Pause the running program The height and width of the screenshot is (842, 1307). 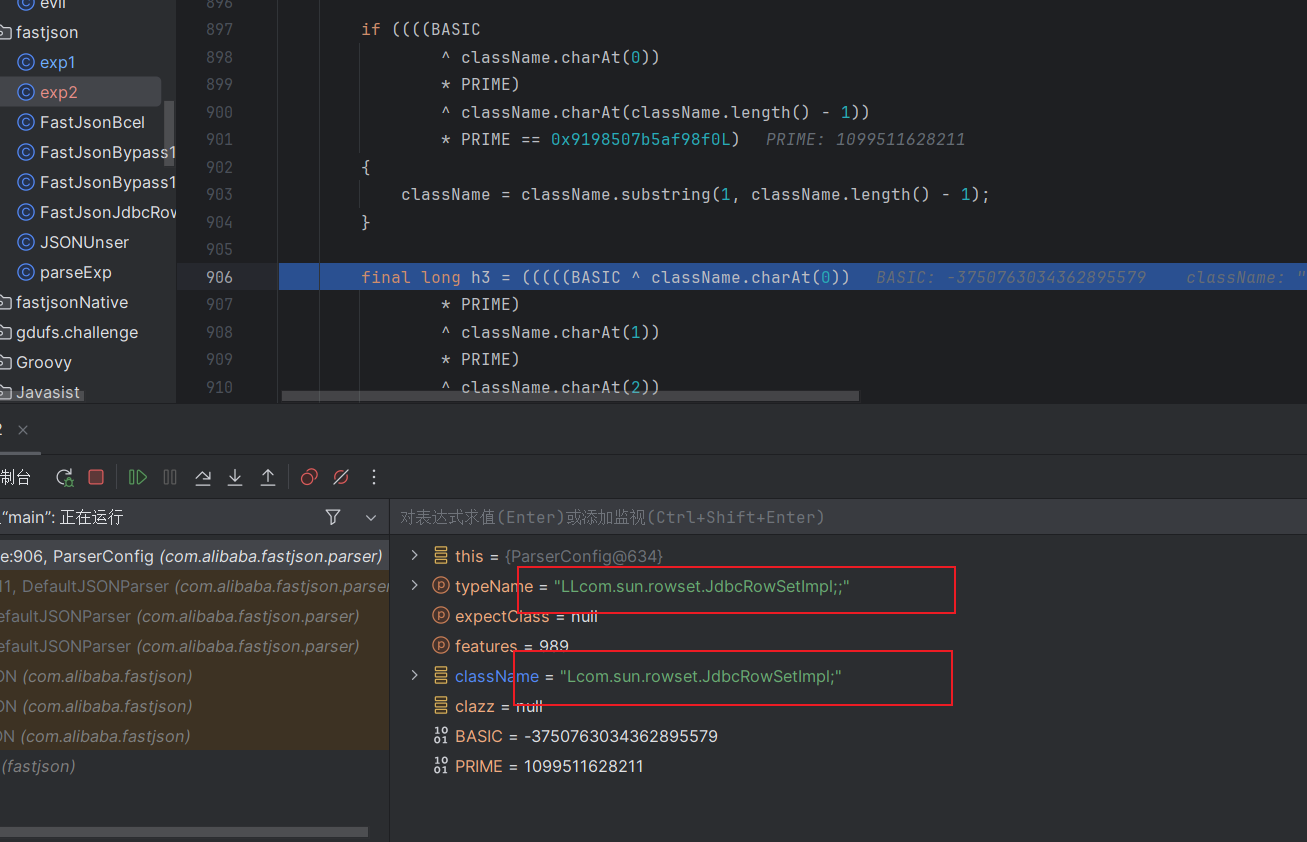tap(170, 477)
